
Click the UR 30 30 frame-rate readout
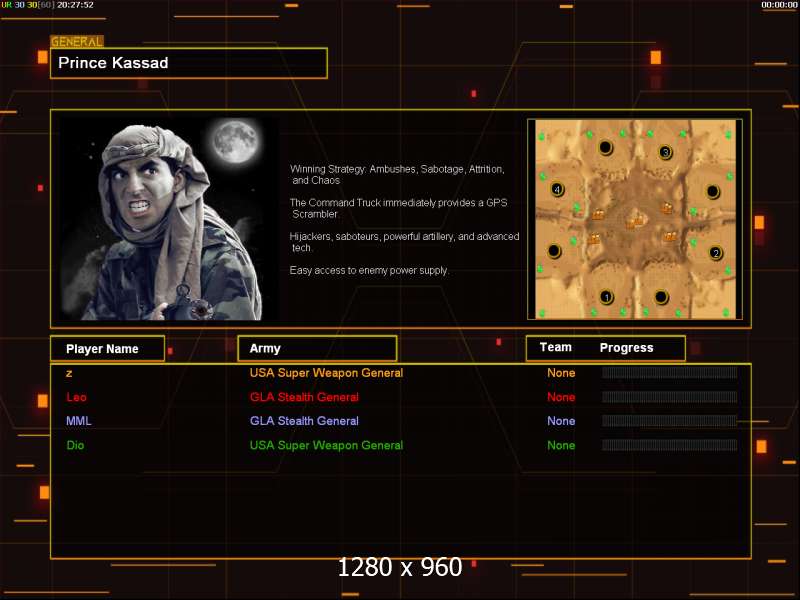[28, 5]
